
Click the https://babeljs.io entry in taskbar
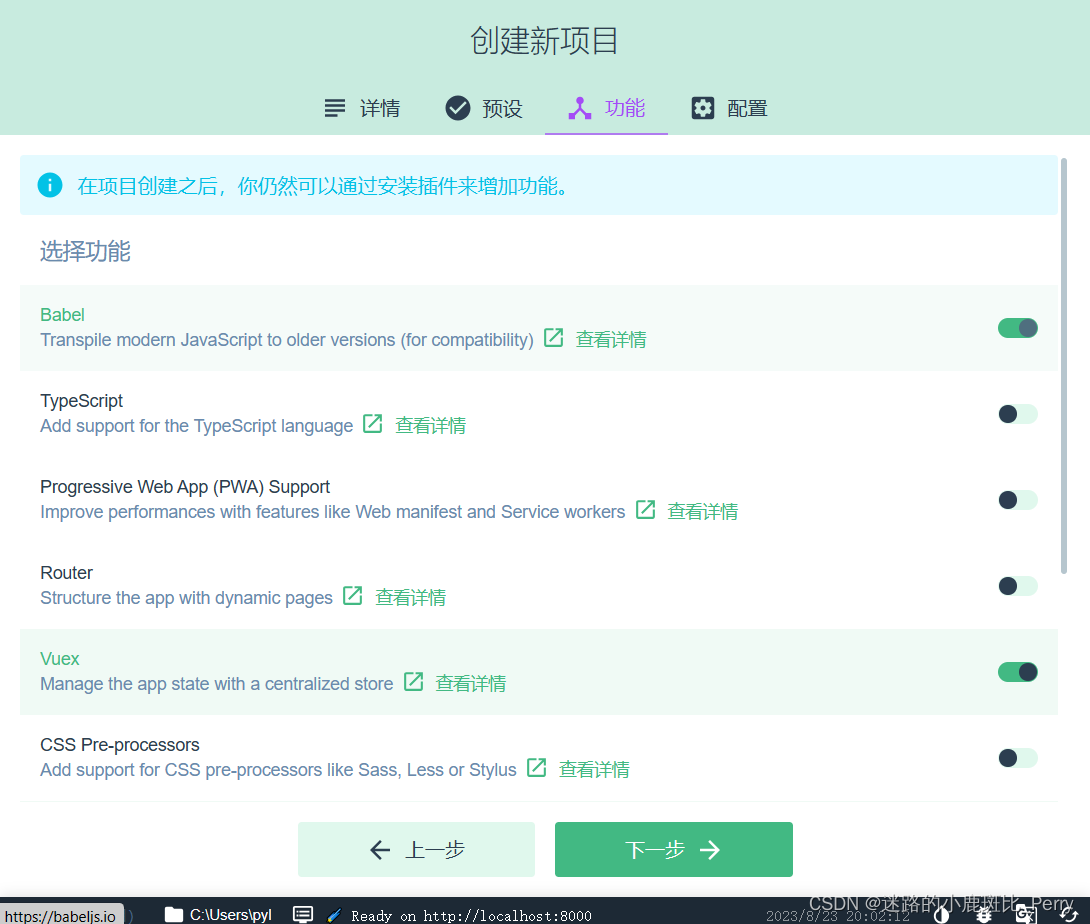60,913
